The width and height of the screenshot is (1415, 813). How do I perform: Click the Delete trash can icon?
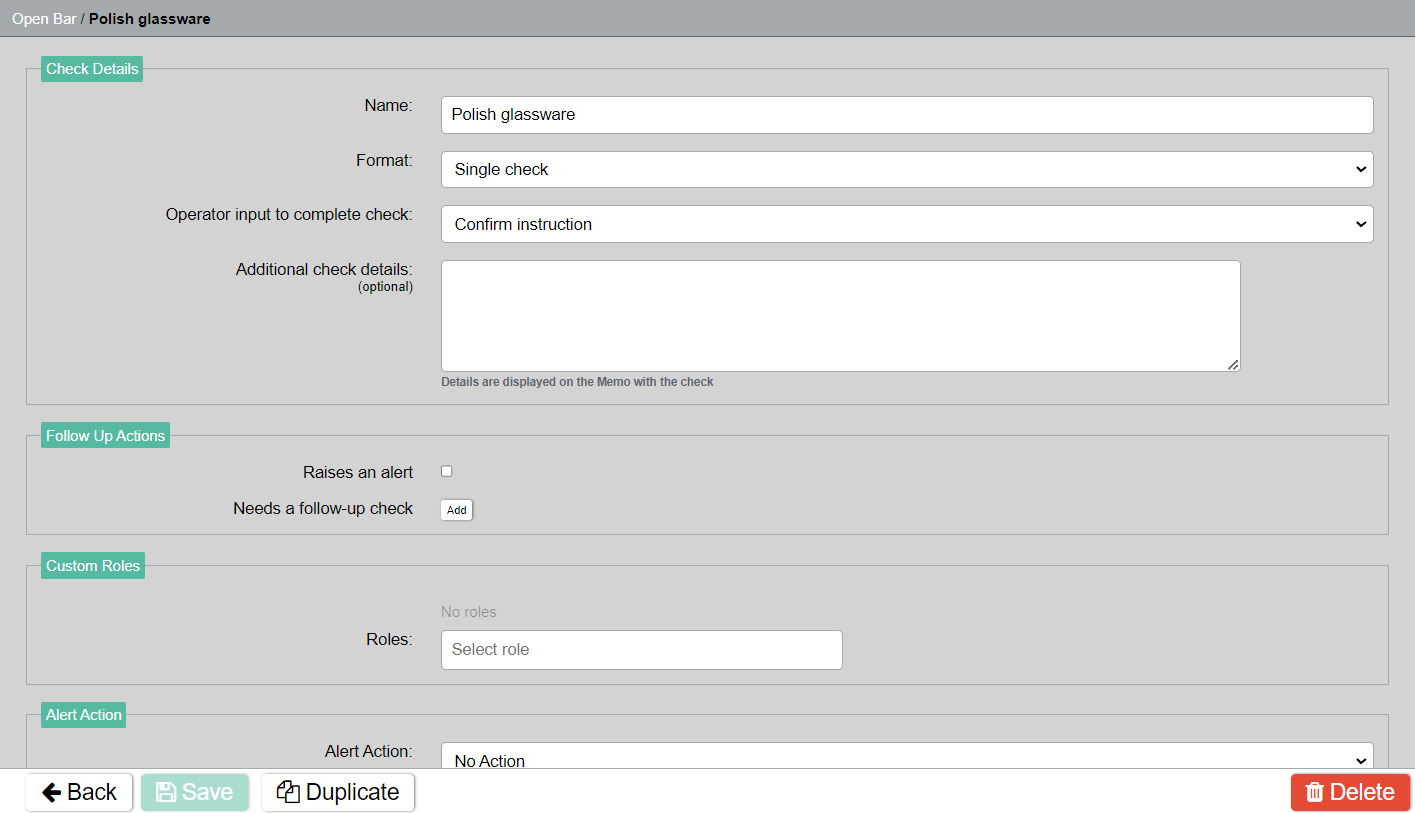click(1315, 792)
